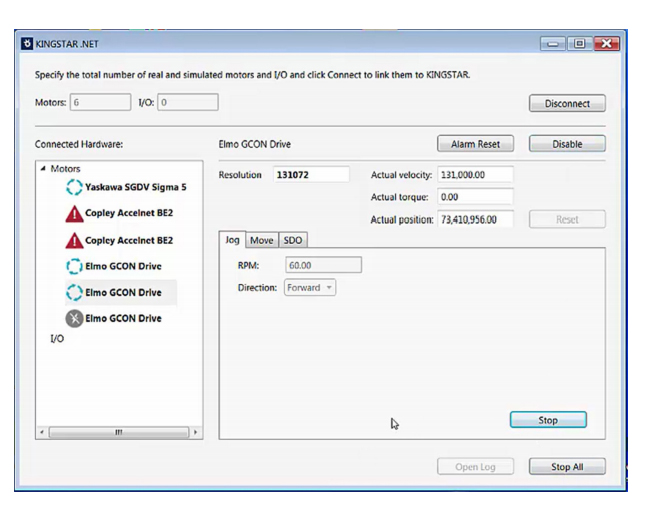Click the scrollbar right arrow in hardware list

(195, 432)
